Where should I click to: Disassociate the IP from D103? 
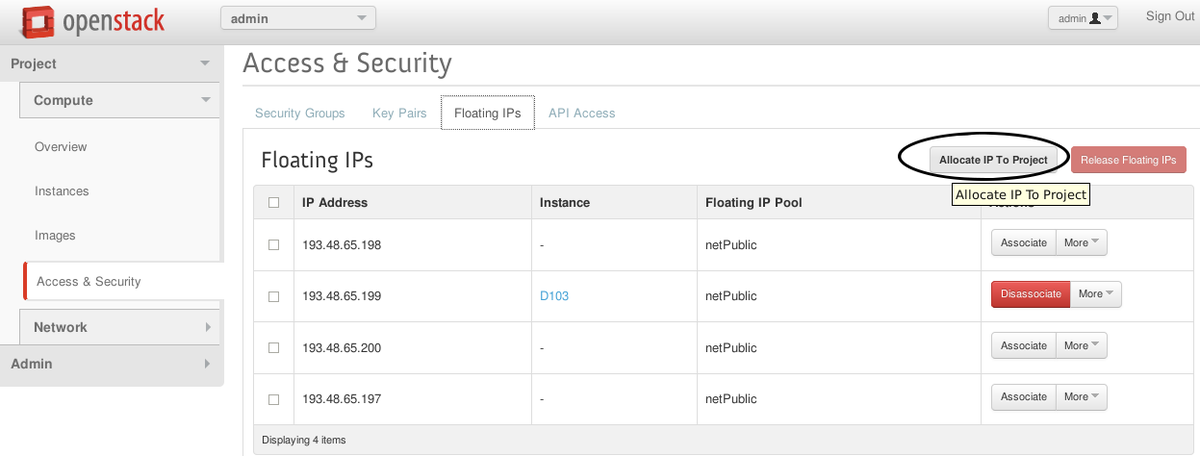point(1031,294)
